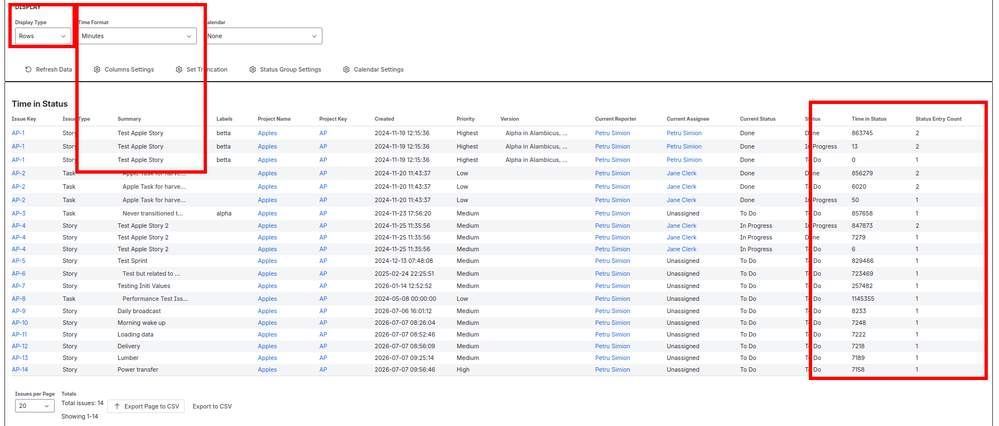Open issue link AP-8

click(x=18, y=298)
